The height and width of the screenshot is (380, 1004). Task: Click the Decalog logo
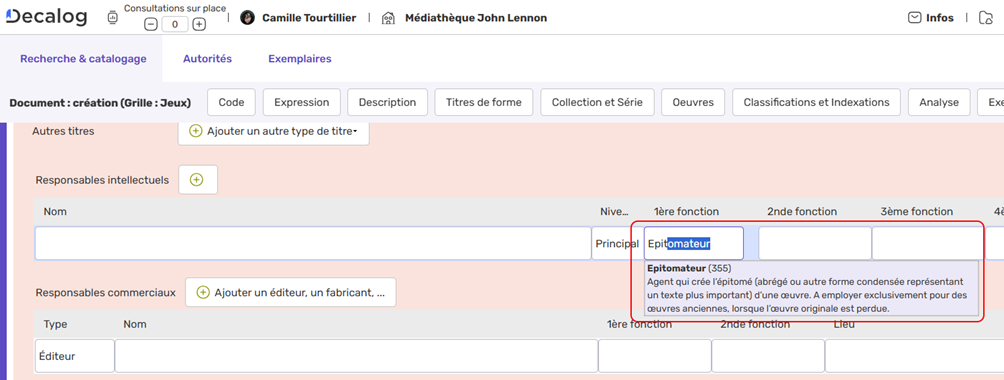46,17
